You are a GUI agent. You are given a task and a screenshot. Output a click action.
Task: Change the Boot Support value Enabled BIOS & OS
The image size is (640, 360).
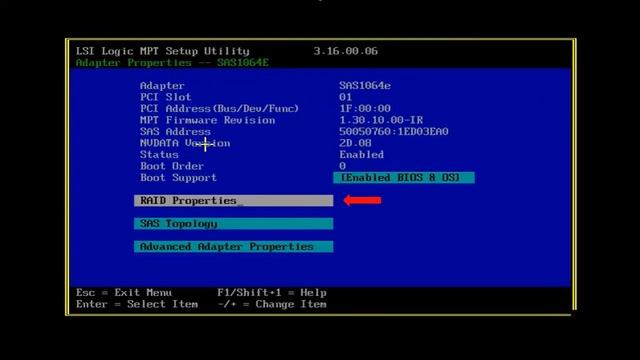(x=404, y=178)
